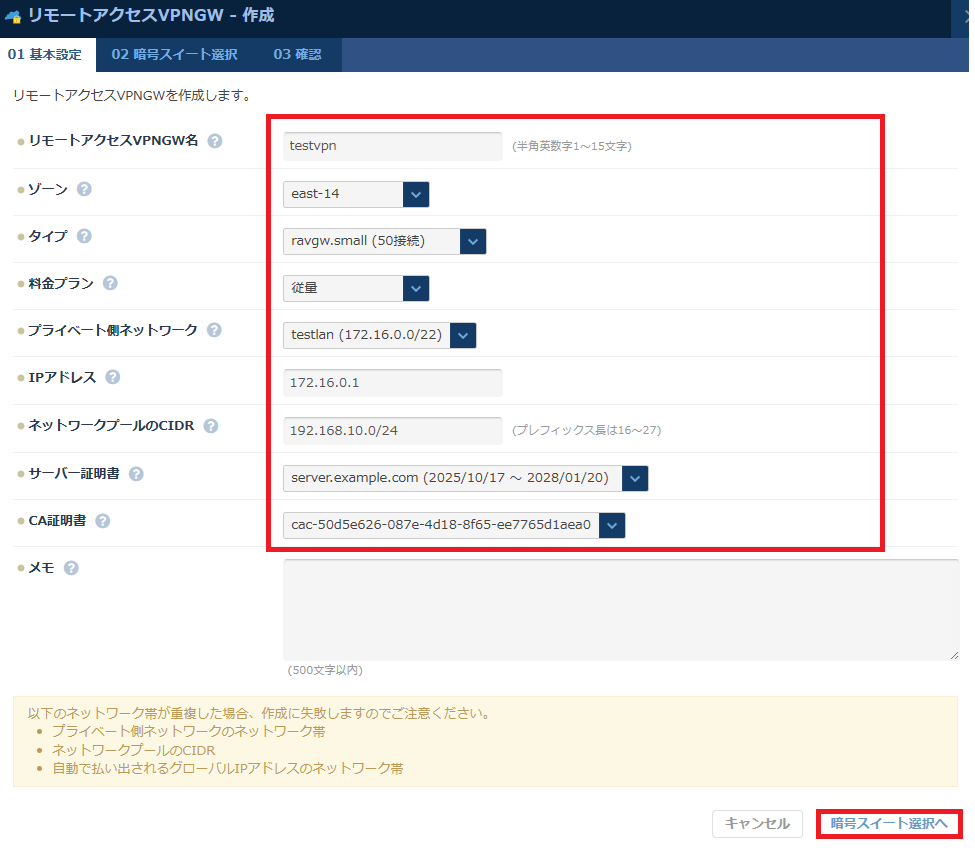Expand the タイプ ravgw.small dropdown
This screenshot has height=865, width=975.
(x=384, y=241)
